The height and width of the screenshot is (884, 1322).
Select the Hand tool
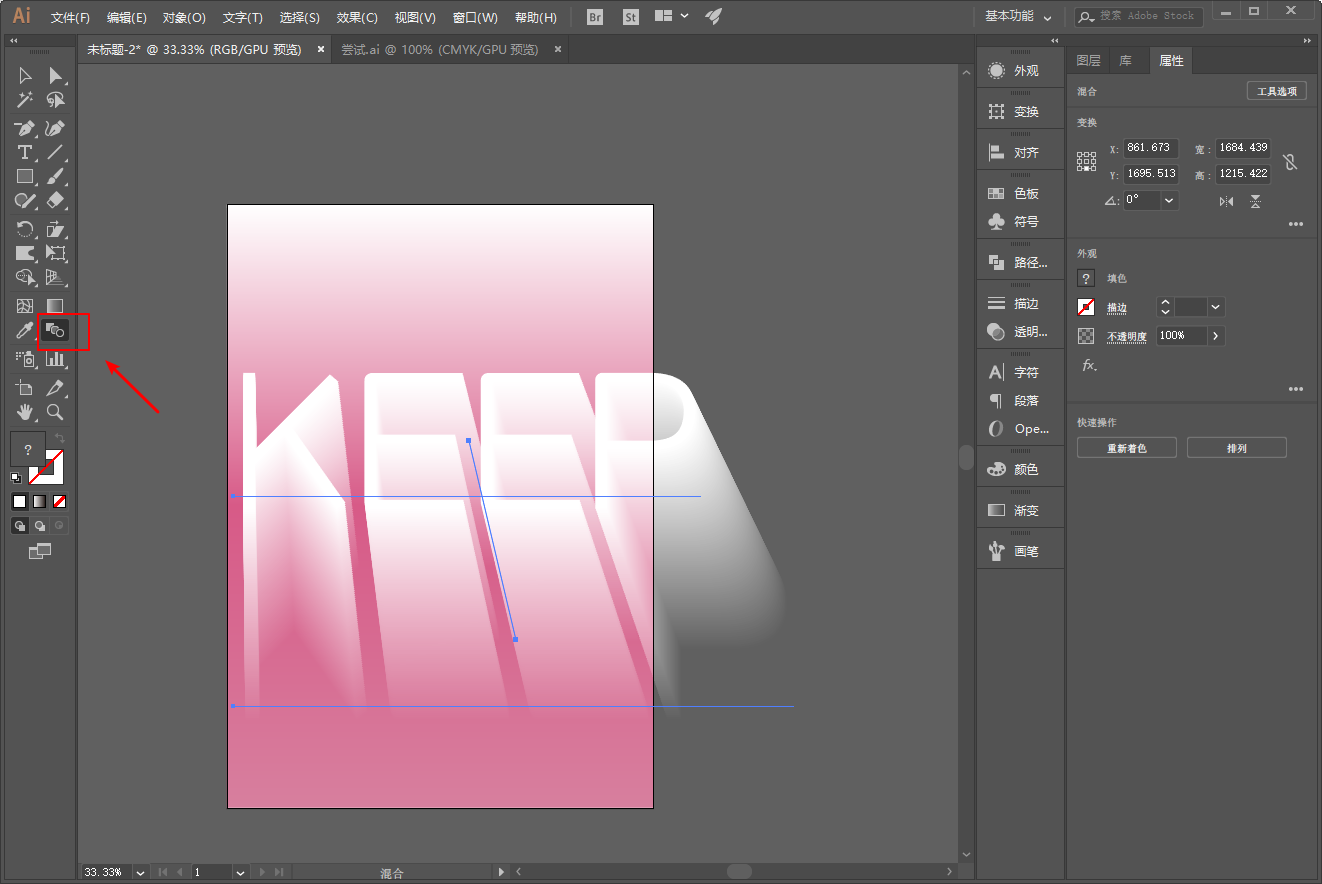pyautogui.click(x=25, y=411)
